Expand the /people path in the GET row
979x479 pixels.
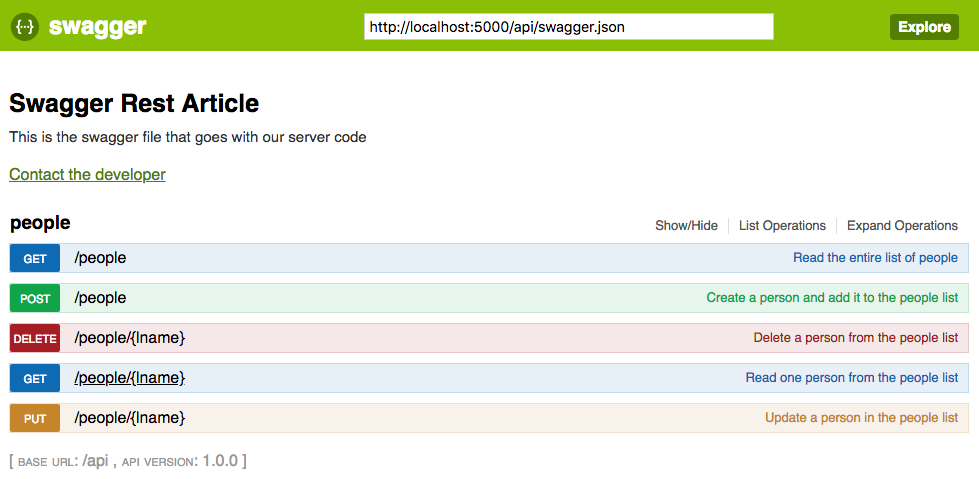pyautogui.click(x=100, y=258)
